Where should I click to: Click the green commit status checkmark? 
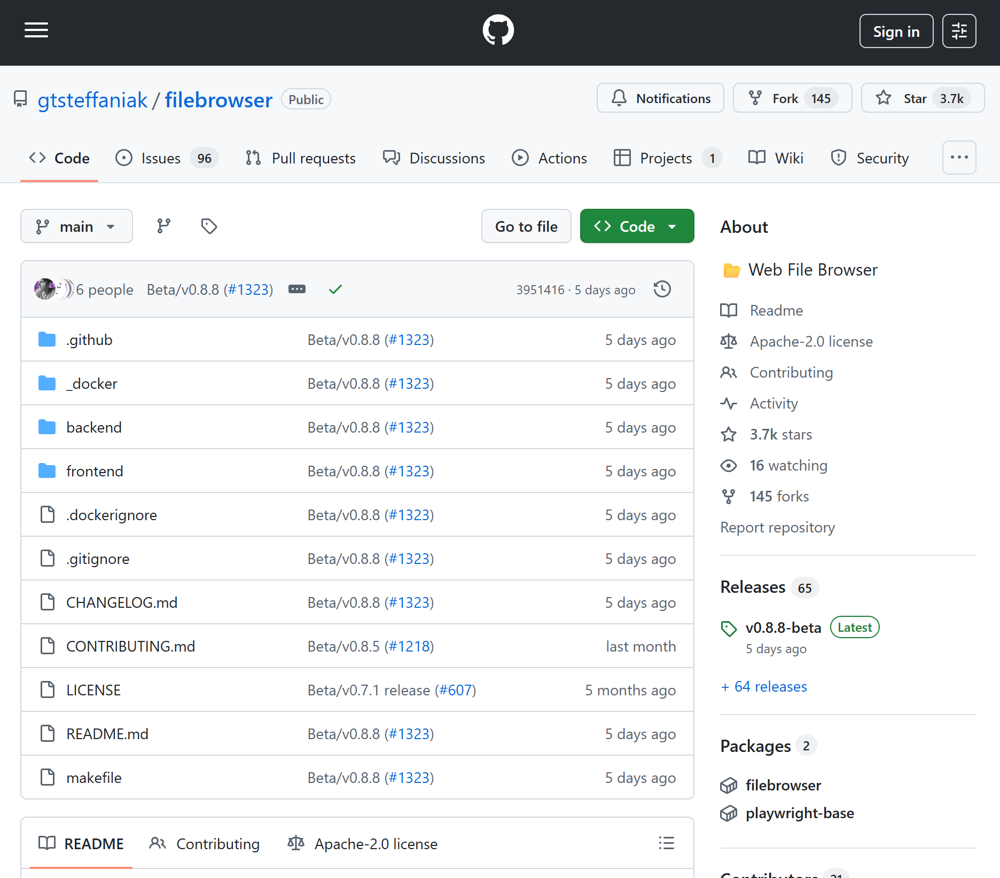[335, 289]
